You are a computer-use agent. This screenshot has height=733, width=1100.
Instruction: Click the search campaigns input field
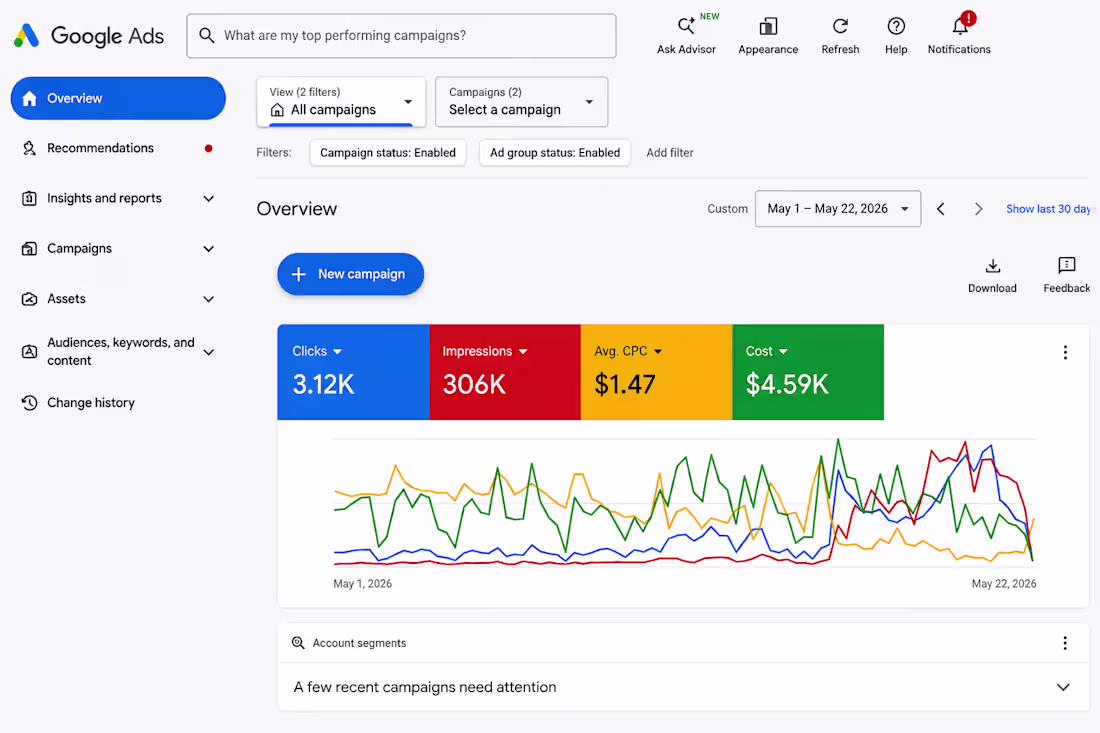point(401,36)
